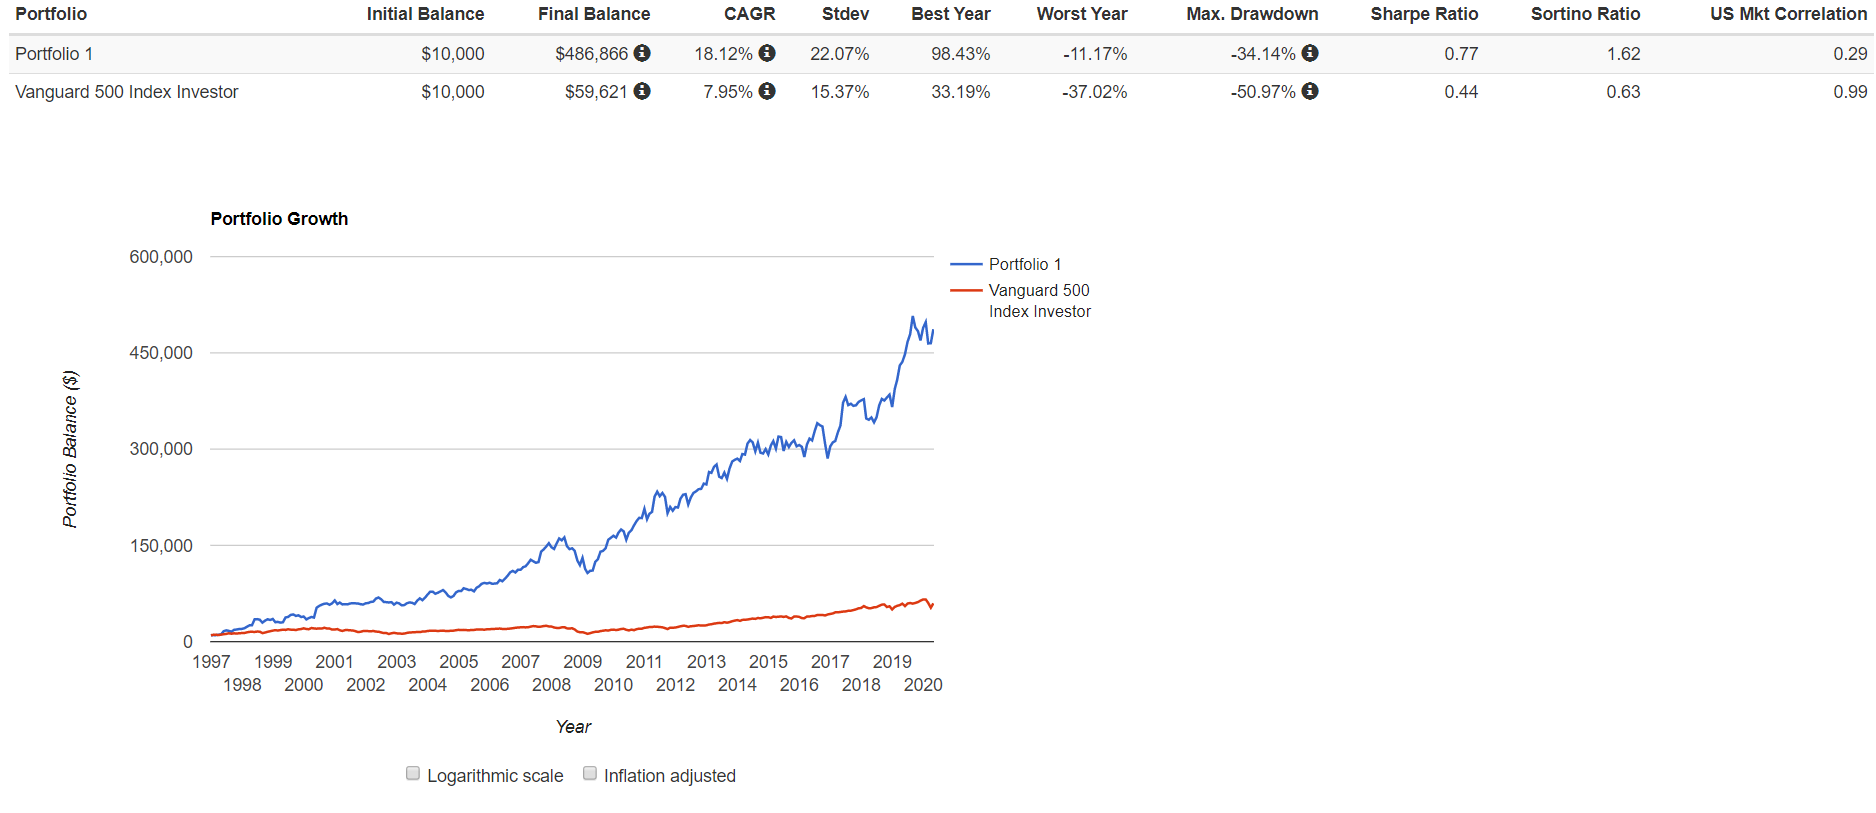Select the Max. Drawdown column header
Image resolution: width=1876 pixels, height=813 pixels.
tap(1252, 14)
